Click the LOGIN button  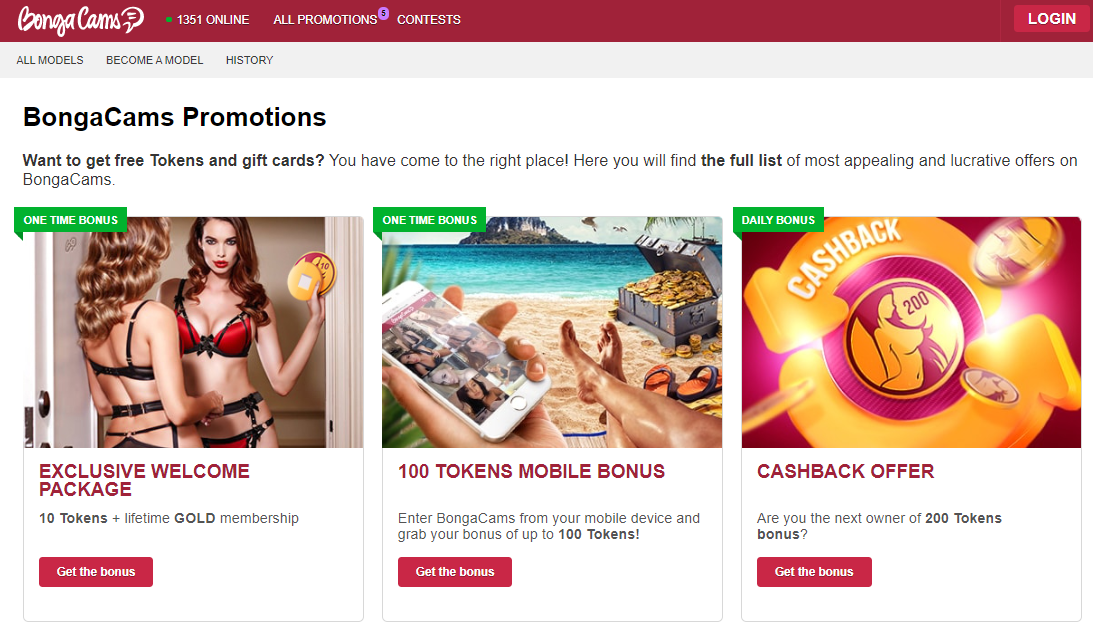(x=1052, y=19)
